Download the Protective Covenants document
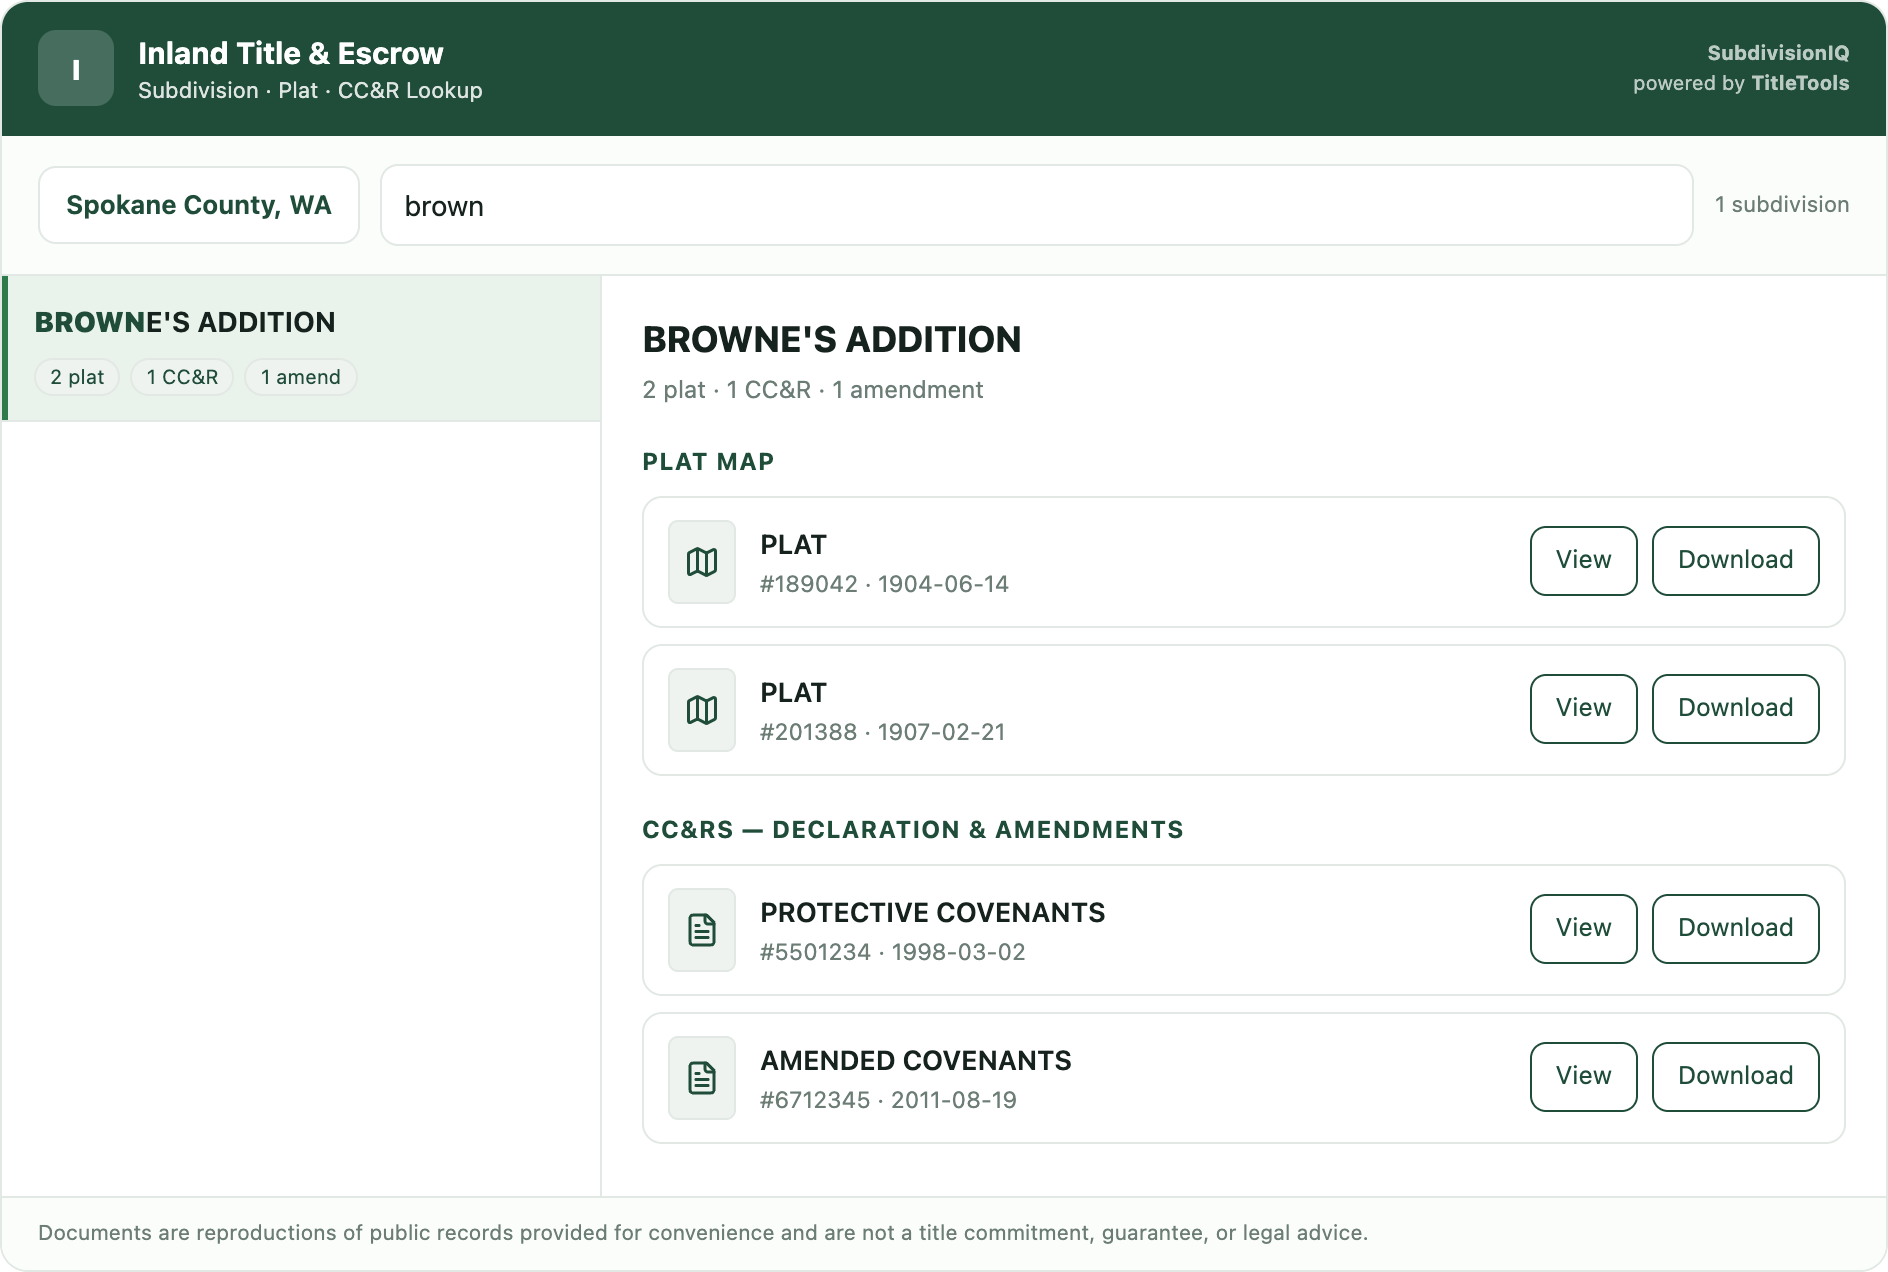Image resolution: width=1888 pixels, height=1272 pixels. tap(1736, 929)
